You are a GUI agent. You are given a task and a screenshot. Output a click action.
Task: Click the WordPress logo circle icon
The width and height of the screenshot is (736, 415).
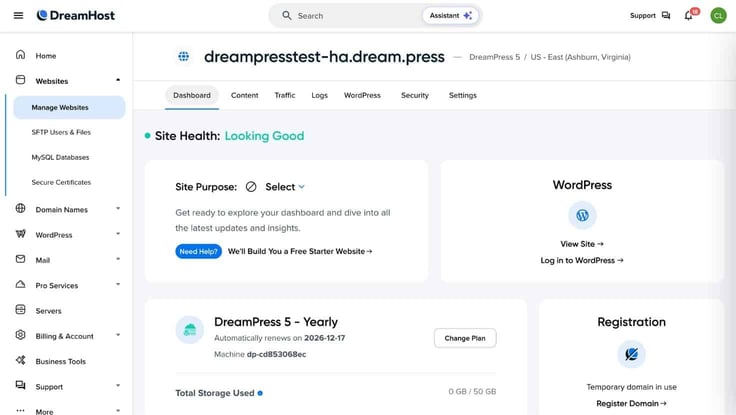pyautogui.click(x=582, y=215)
